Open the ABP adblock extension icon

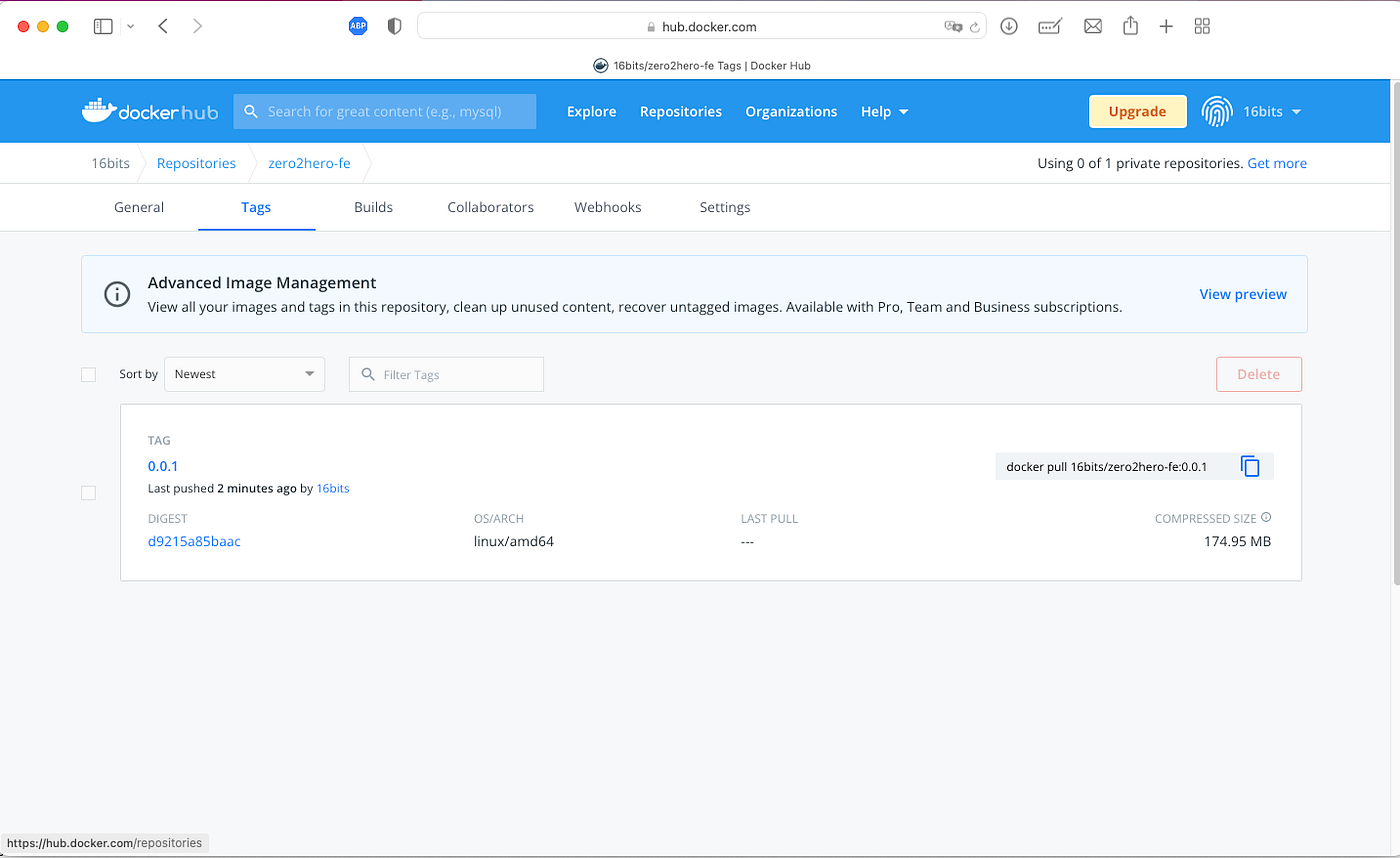tap(358, 27)
